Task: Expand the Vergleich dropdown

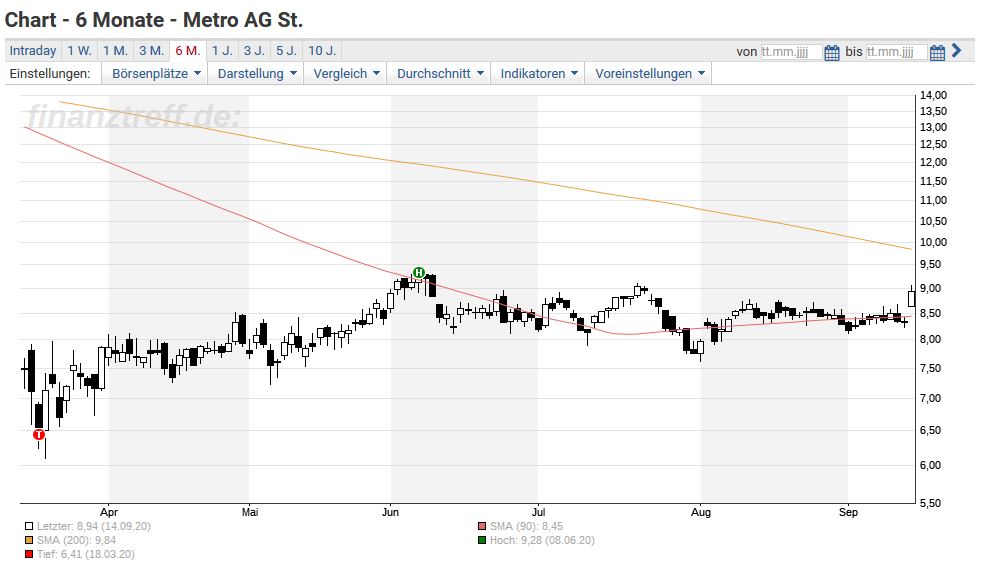Action: 346,74
